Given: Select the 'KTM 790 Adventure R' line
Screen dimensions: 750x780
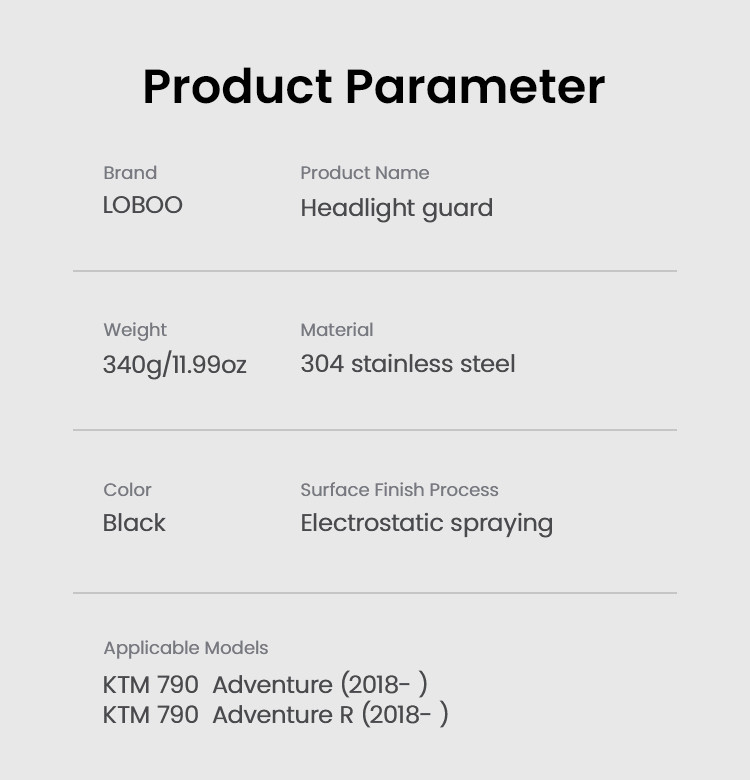Looking at the screenshot, I should (x=276, y=715).
